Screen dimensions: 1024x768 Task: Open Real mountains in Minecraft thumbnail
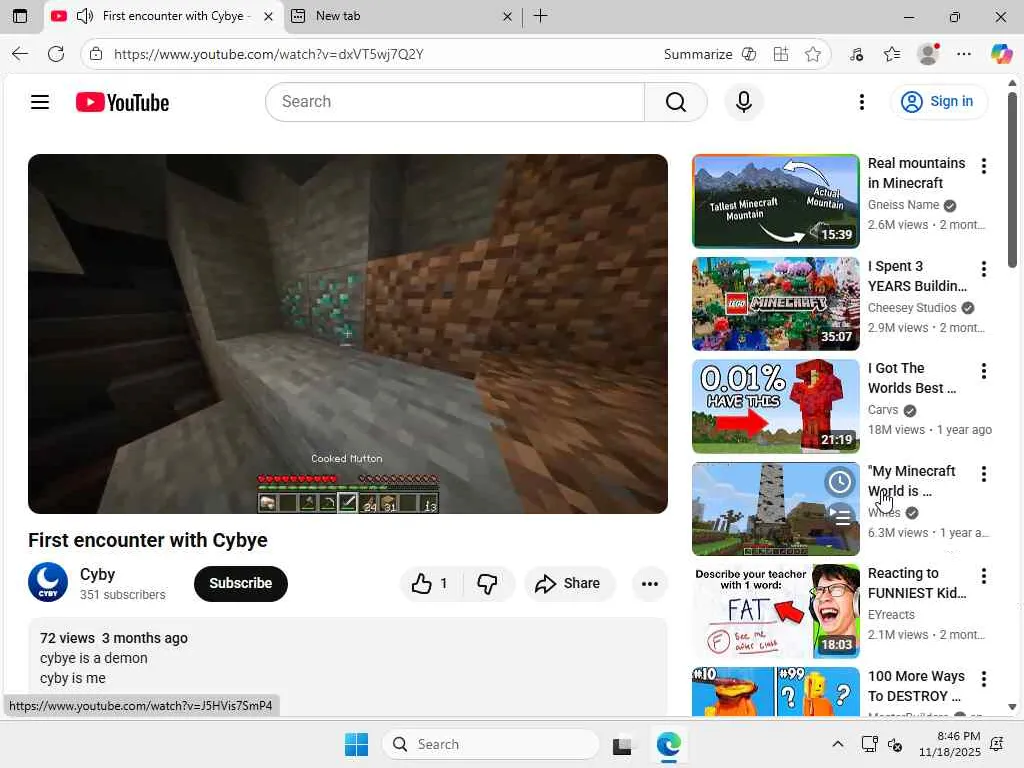click(776, 201)
